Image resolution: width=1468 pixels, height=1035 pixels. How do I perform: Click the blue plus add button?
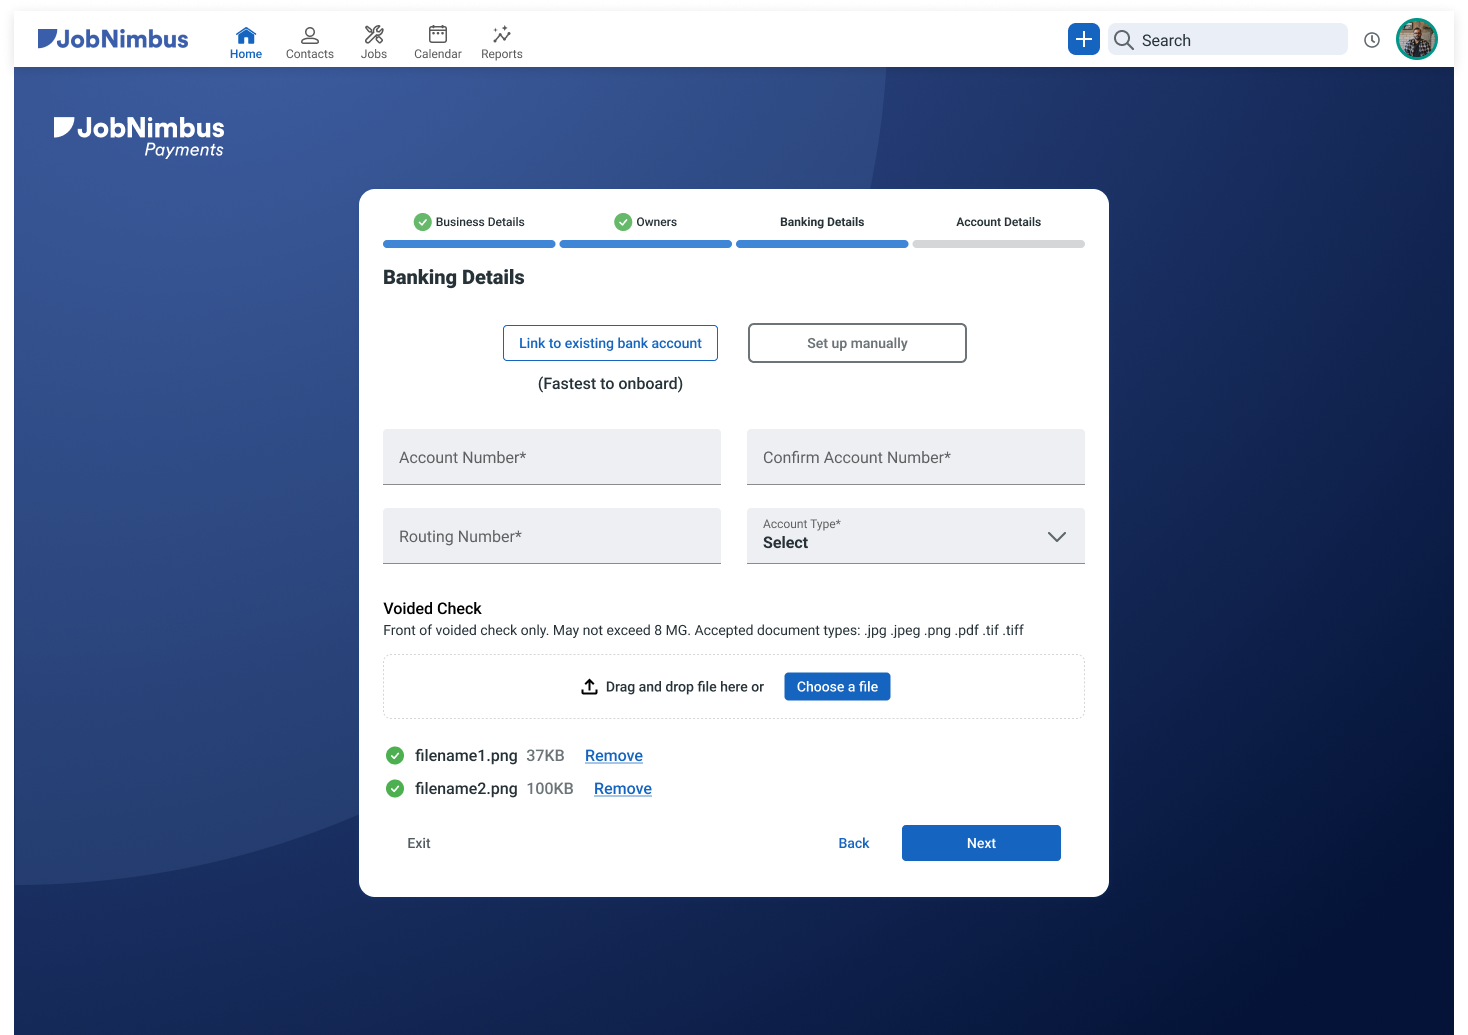pyautogui.click(x=1084, y=39)
